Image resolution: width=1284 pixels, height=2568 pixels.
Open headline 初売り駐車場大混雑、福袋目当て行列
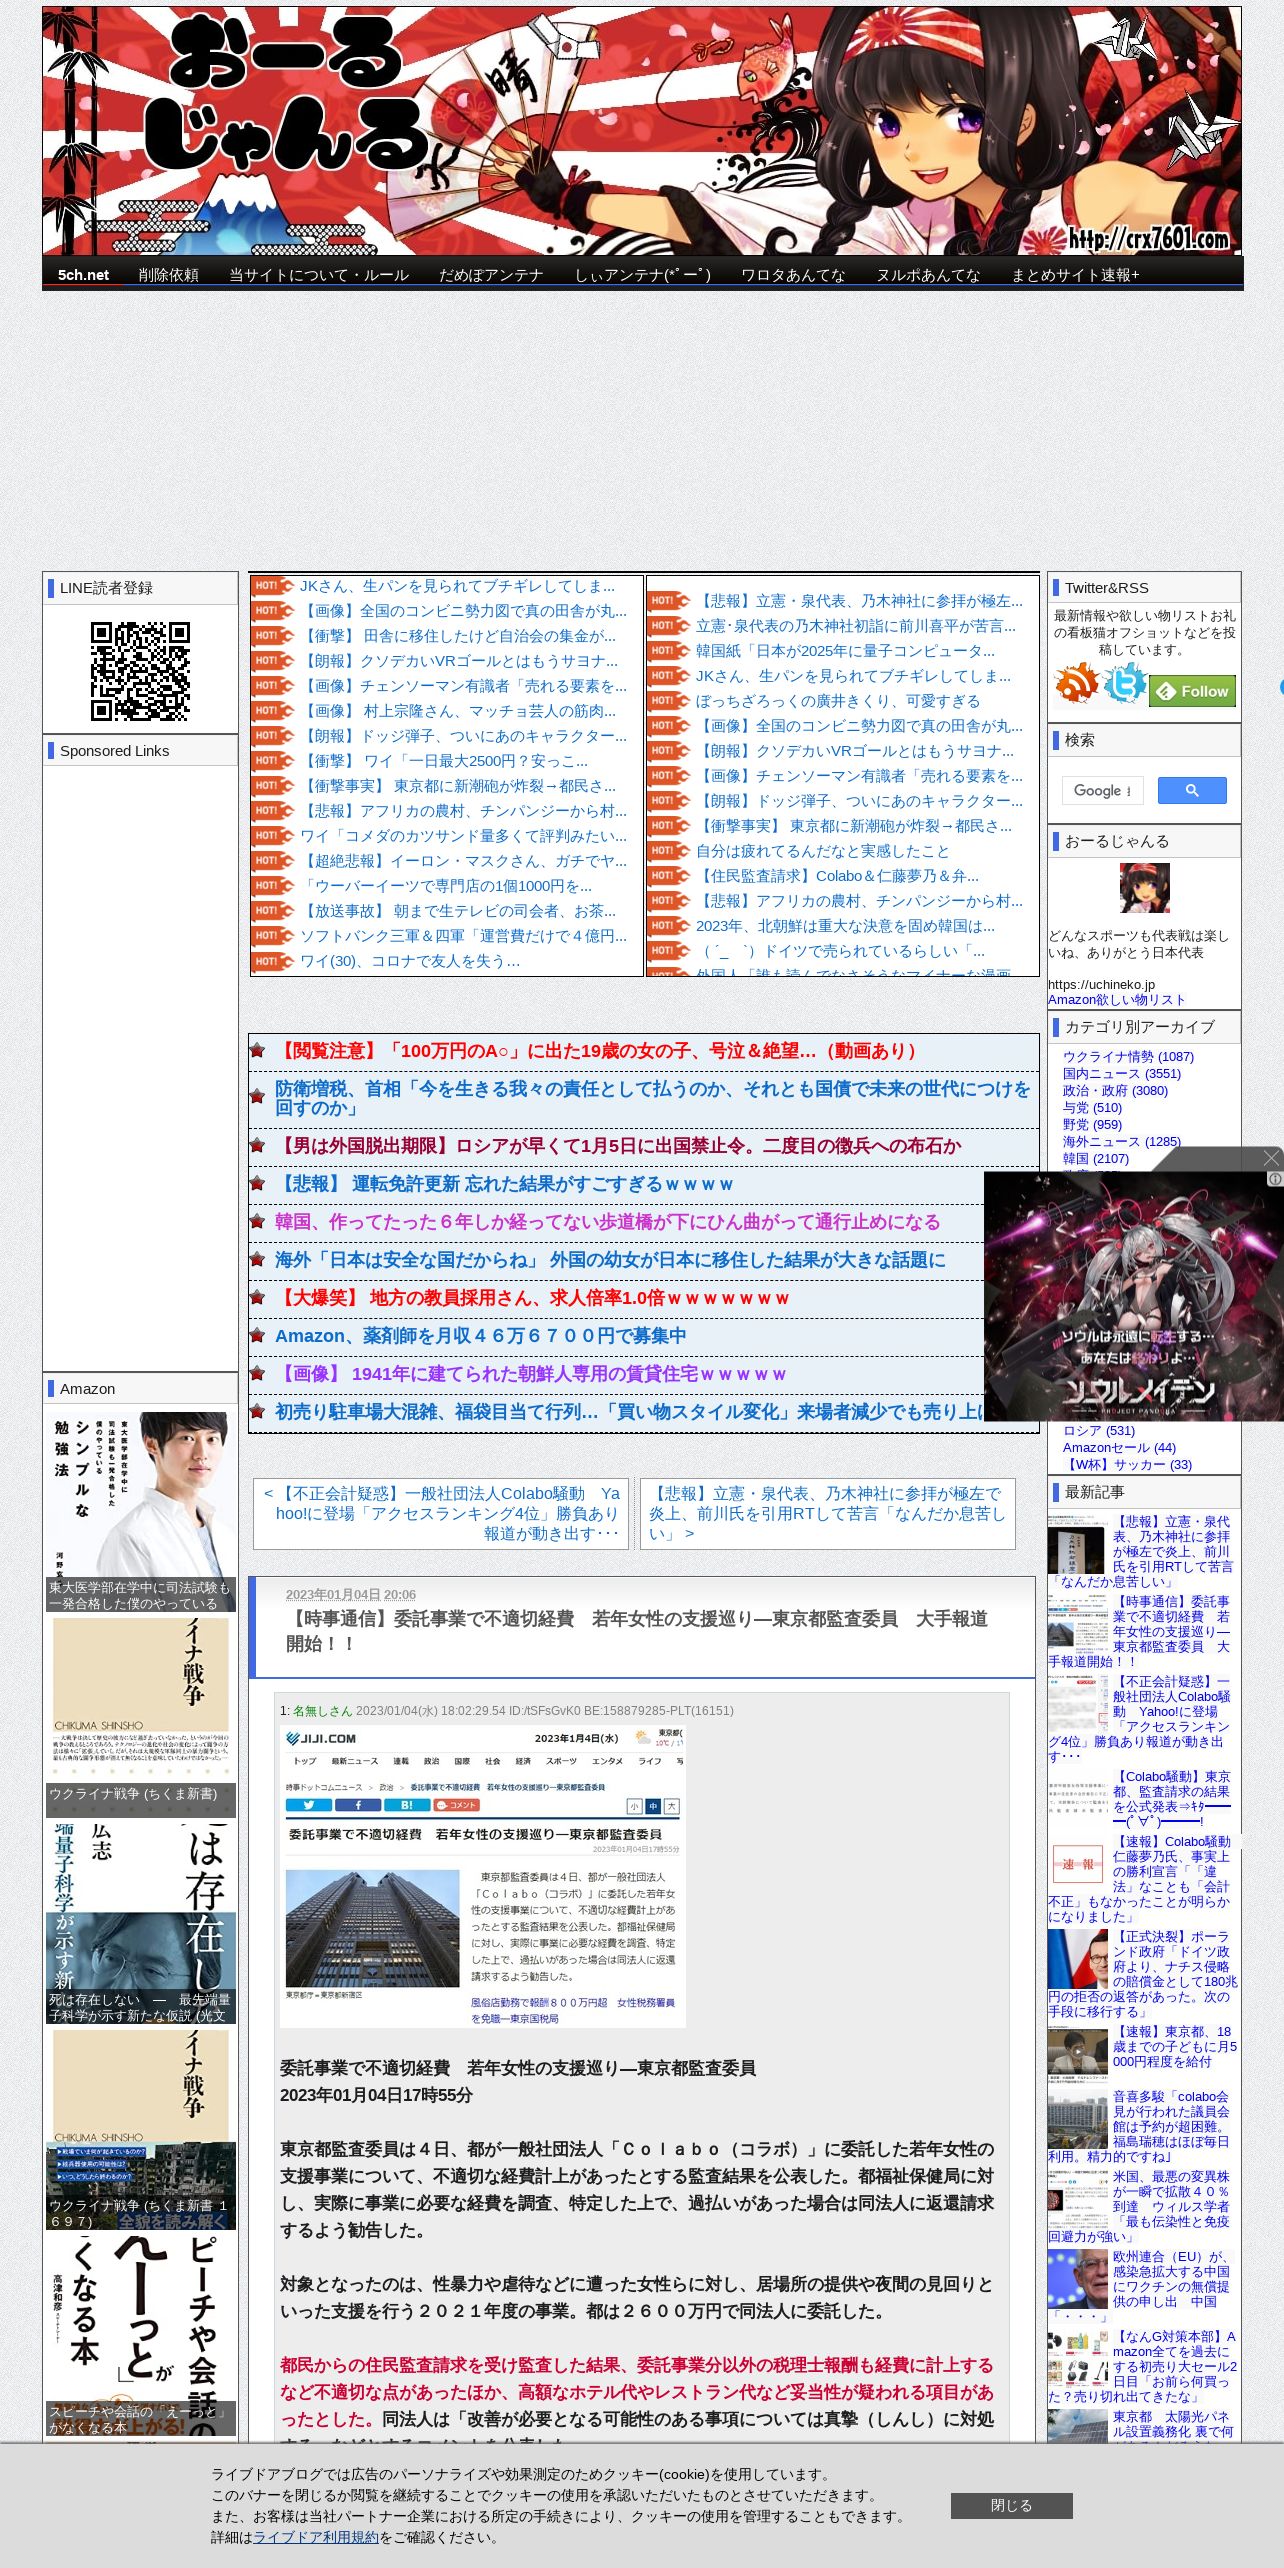(629, 1412)
